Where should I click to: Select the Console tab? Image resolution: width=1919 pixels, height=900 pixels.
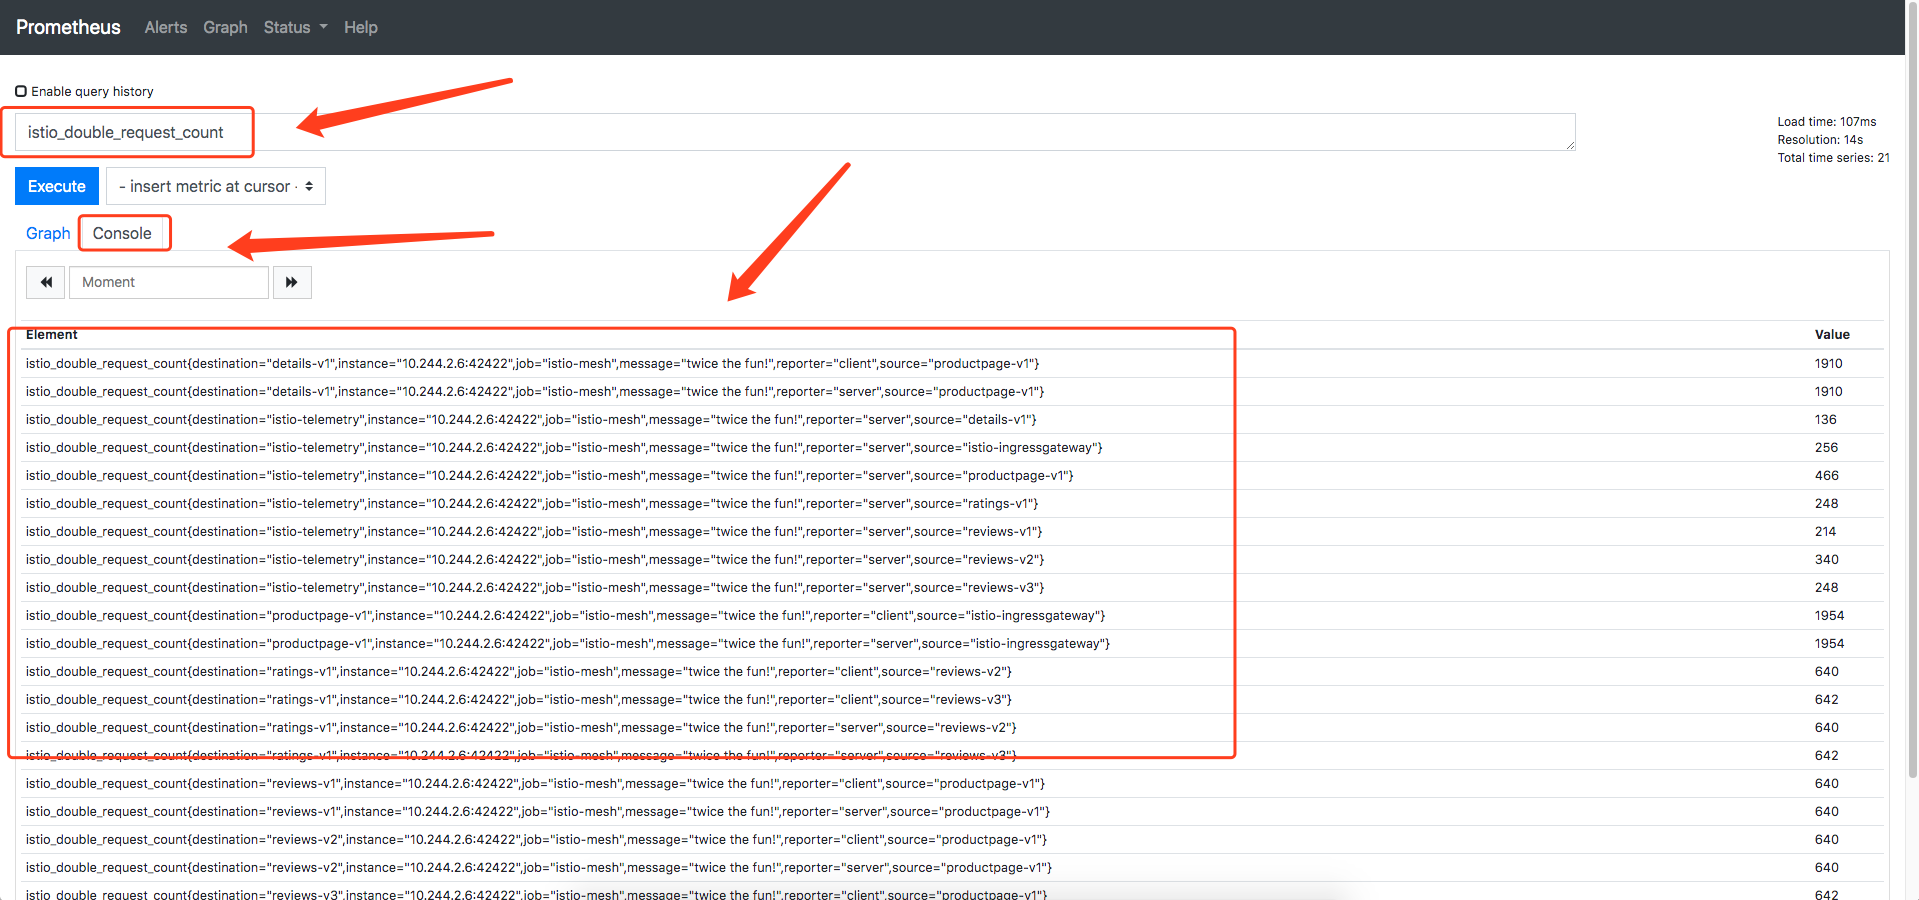[122, 233]
